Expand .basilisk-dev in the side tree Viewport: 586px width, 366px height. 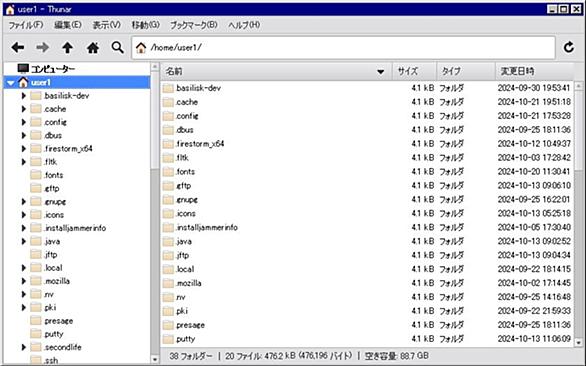pos(24,96)
